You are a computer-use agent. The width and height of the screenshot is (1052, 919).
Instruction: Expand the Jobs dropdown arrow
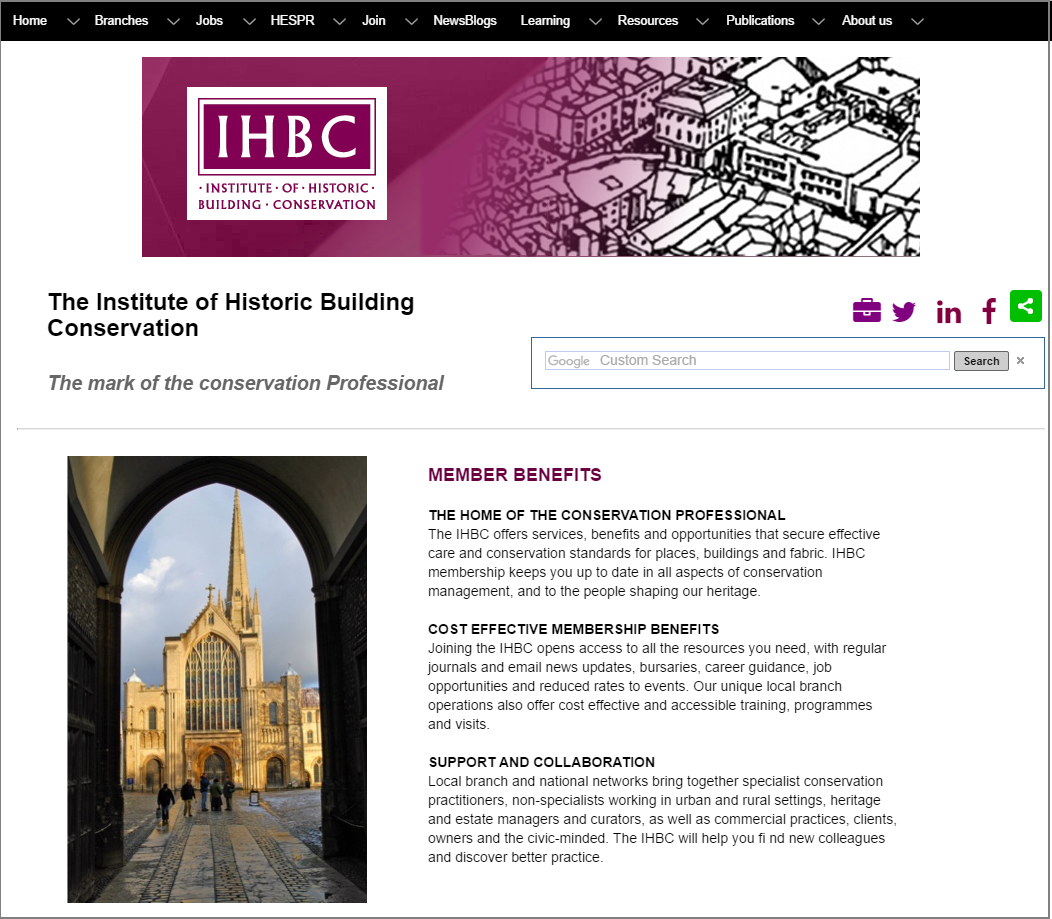[x=249, y=22]
